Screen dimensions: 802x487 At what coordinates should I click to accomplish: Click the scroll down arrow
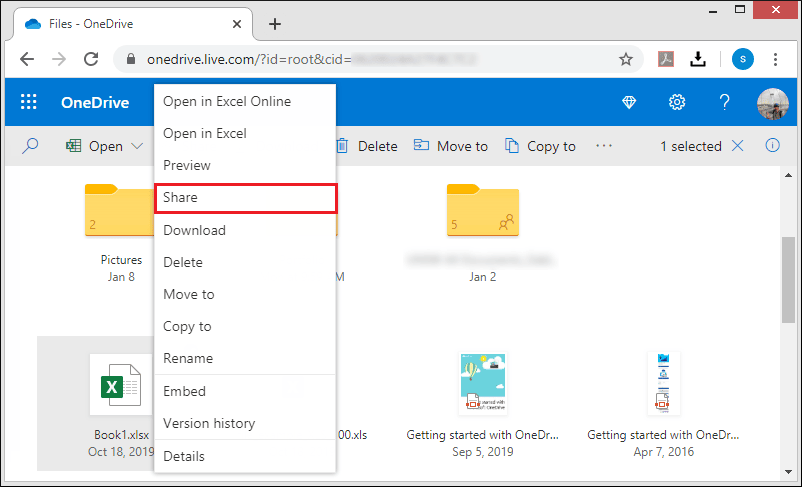[788, 472]
